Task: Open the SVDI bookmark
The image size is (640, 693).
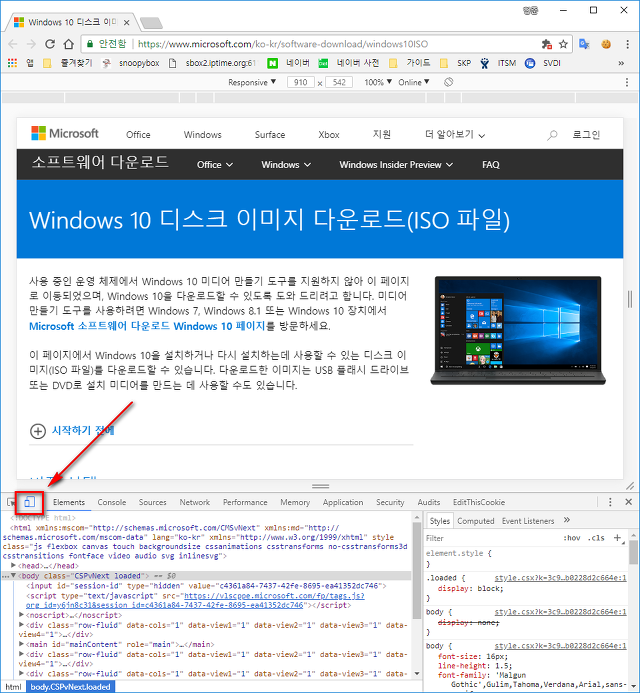Action: [x=543, y=63]
